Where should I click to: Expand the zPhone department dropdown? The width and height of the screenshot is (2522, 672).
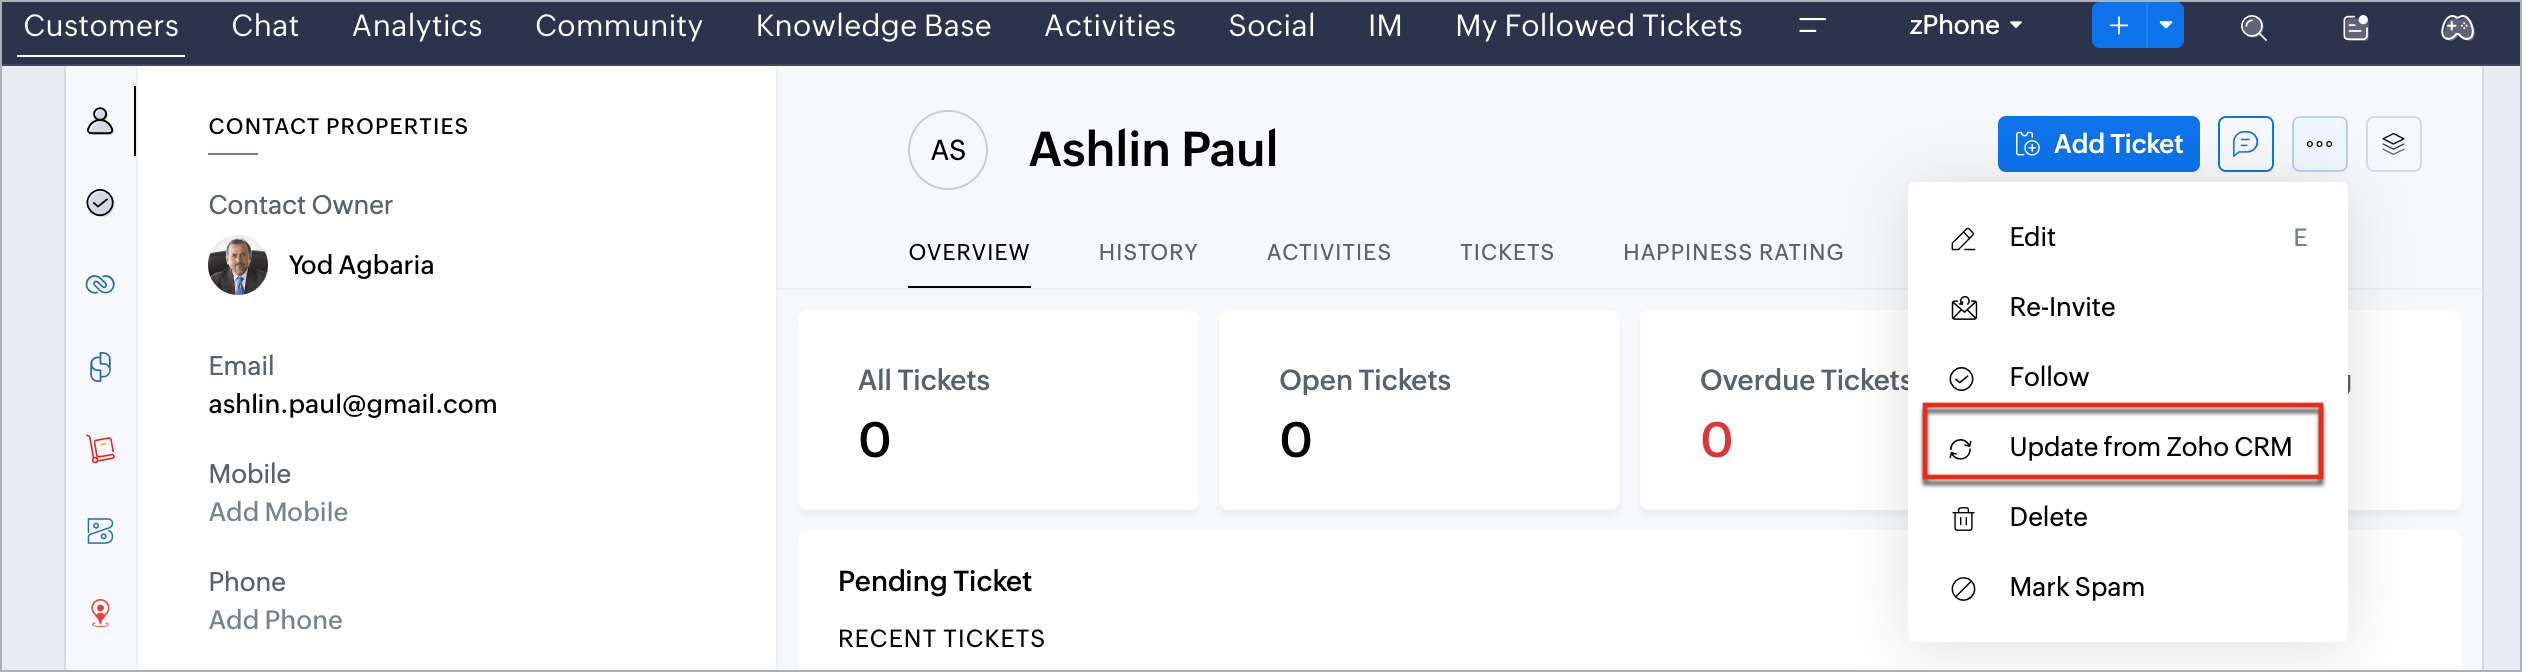[x=1965, y=26]
